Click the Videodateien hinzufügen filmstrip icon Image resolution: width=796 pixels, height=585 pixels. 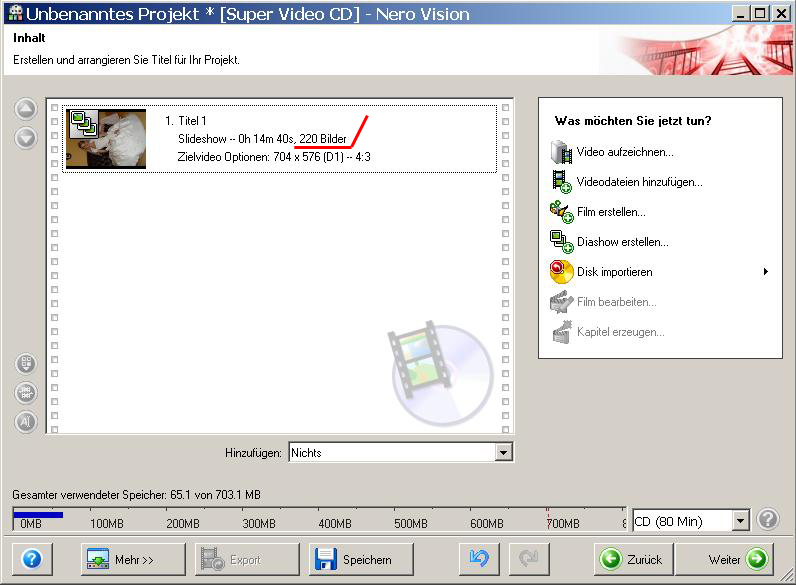[561, 182]
